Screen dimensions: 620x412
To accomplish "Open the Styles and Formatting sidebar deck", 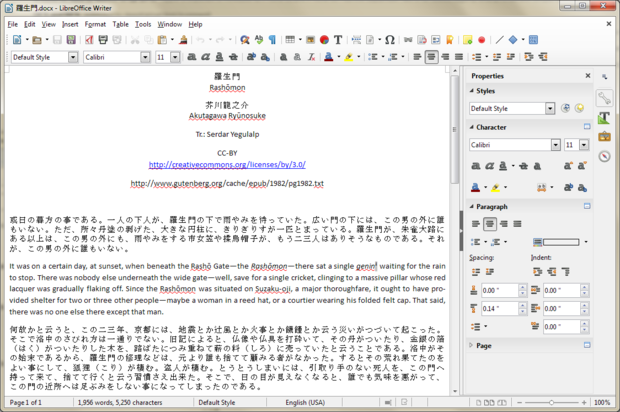I will click(604, 118).
